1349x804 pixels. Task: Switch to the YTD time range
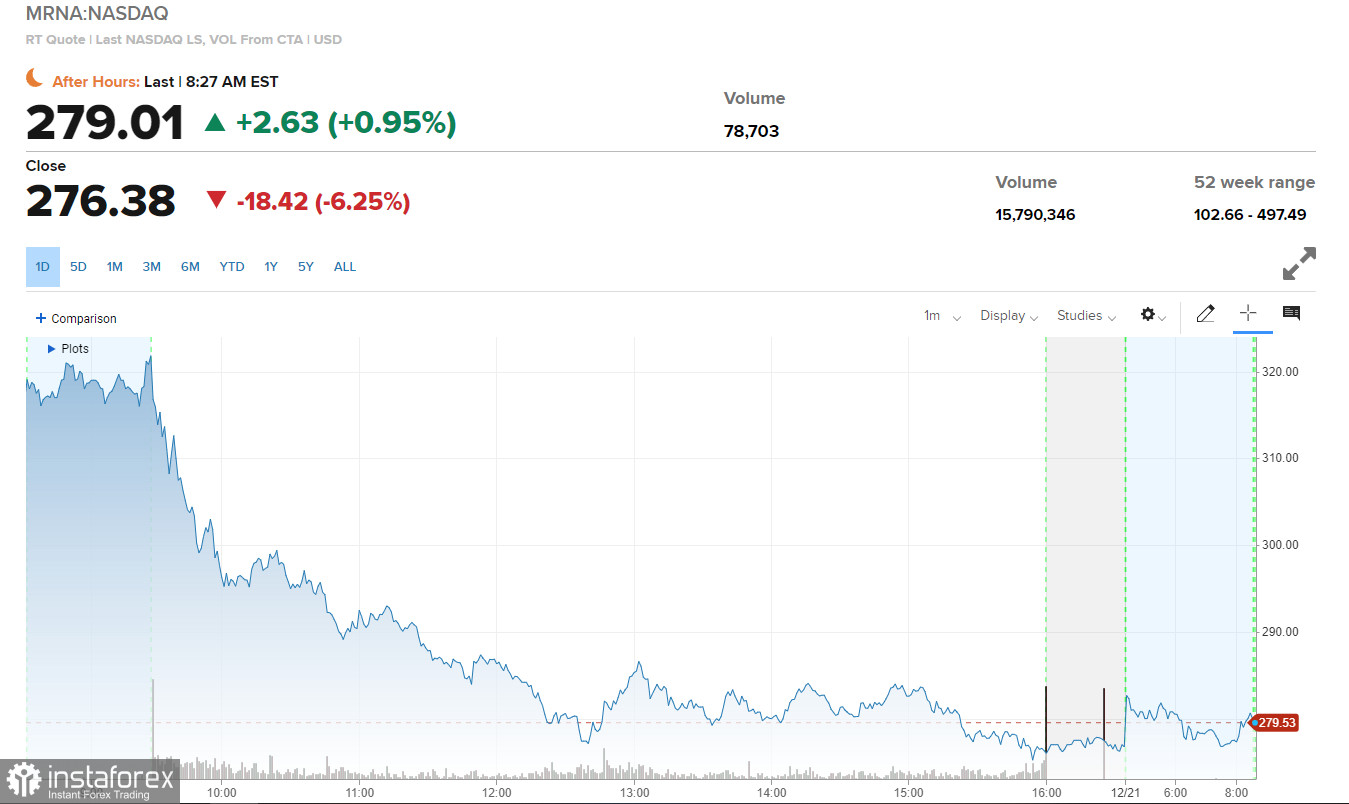232,267
